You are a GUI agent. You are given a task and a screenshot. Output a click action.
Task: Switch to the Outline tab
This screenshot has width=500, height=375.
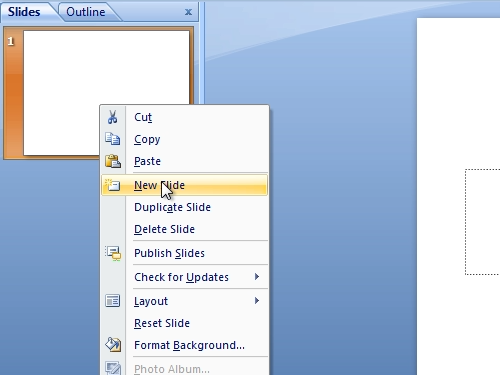coord(86,12)
